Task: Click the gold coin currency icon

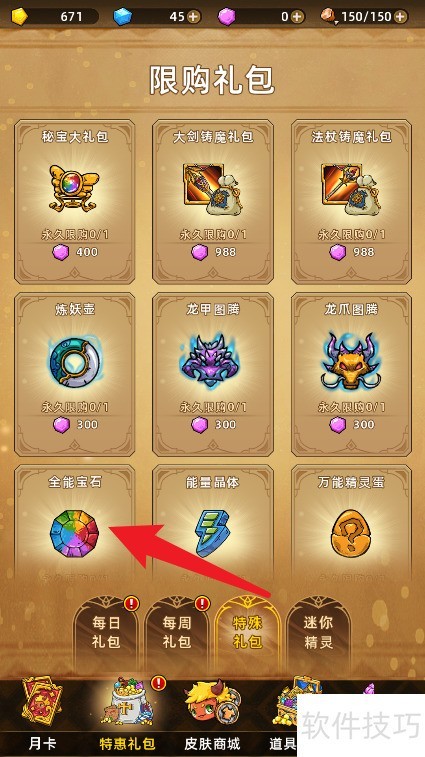Action: [19, 16]
